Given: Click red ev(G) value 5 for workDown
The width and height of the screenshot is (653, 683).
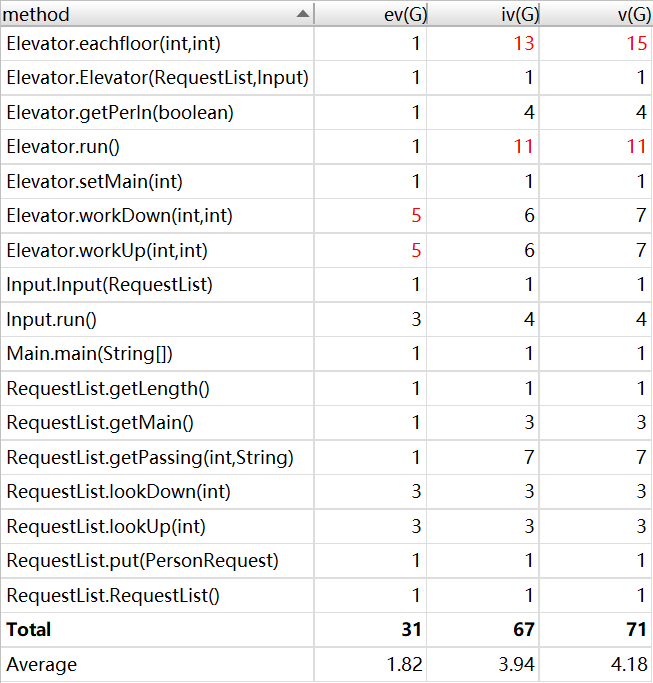Looking at the screenshot, I should point(416,216).
